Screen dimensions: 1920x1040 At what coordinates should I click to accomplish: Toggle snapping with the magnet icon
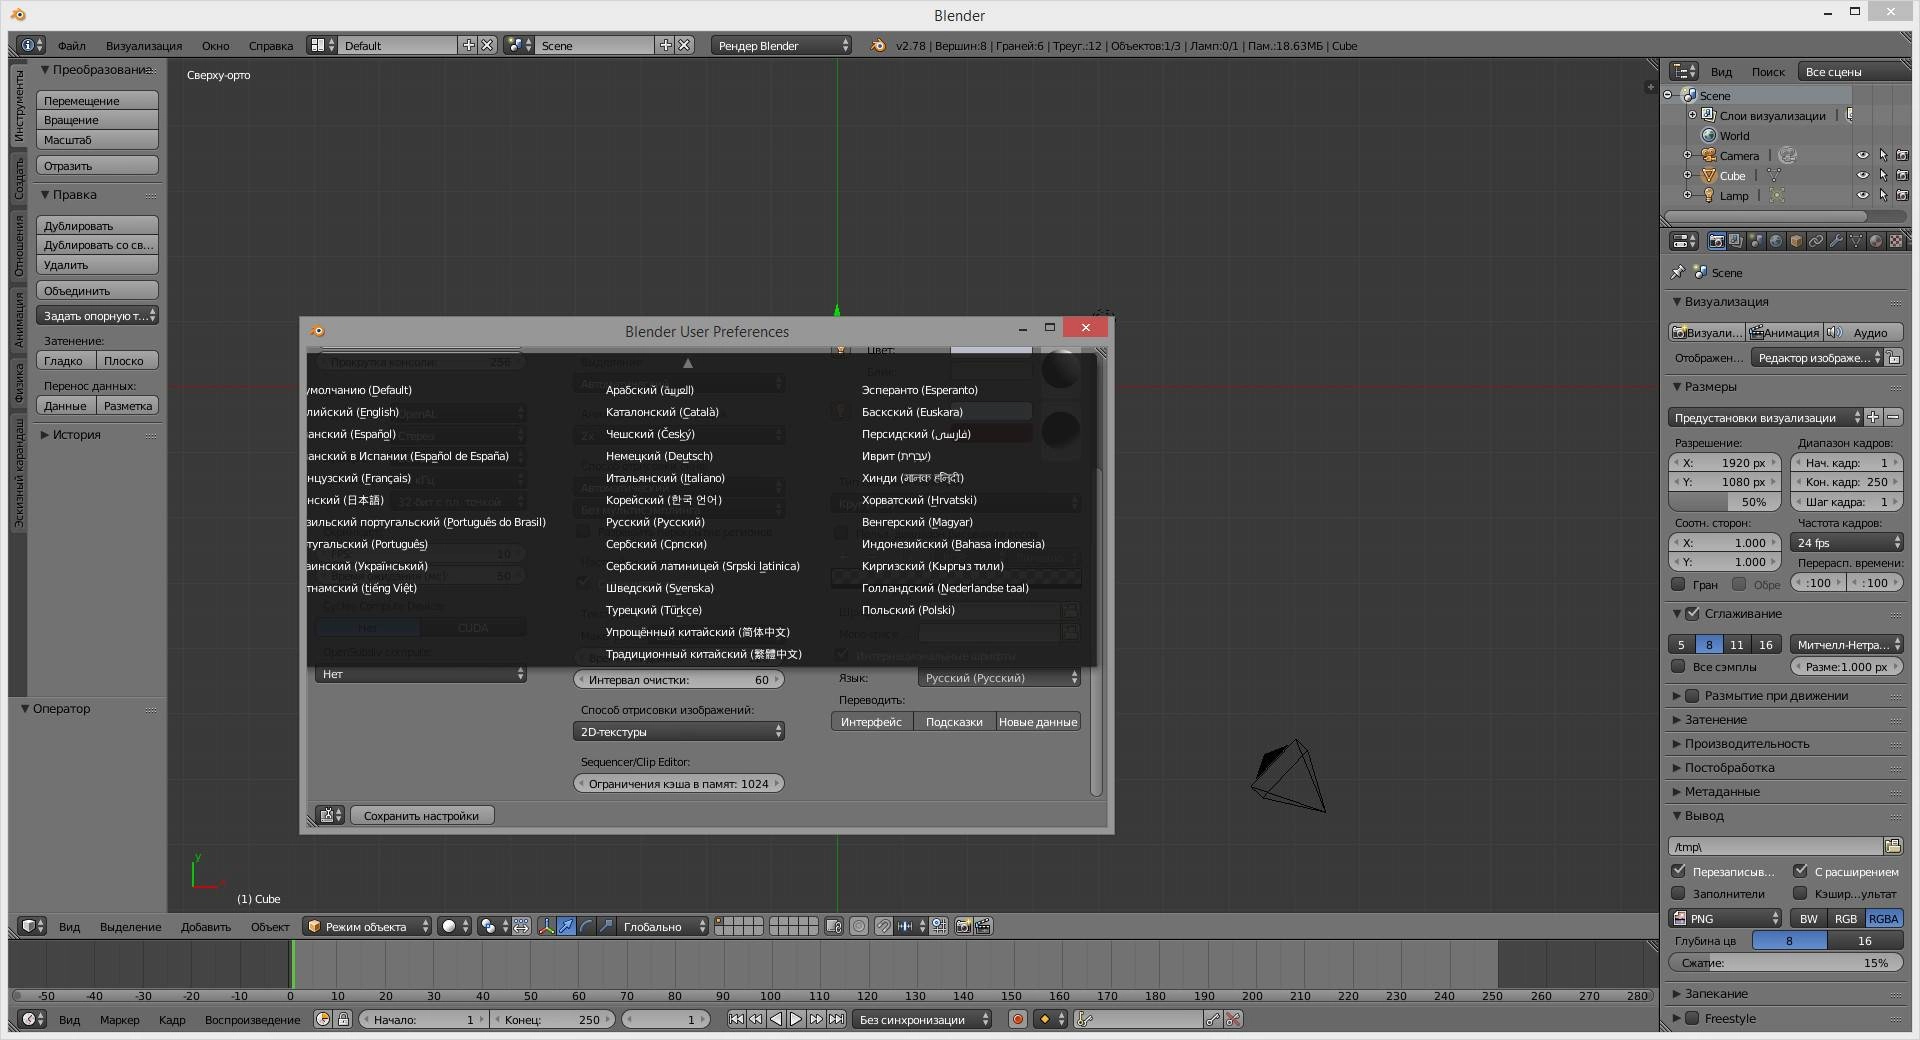[883, 927]
